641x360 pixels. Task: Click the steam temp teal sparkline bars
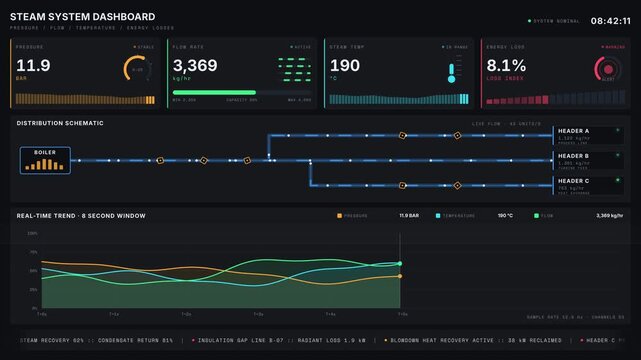399,99
